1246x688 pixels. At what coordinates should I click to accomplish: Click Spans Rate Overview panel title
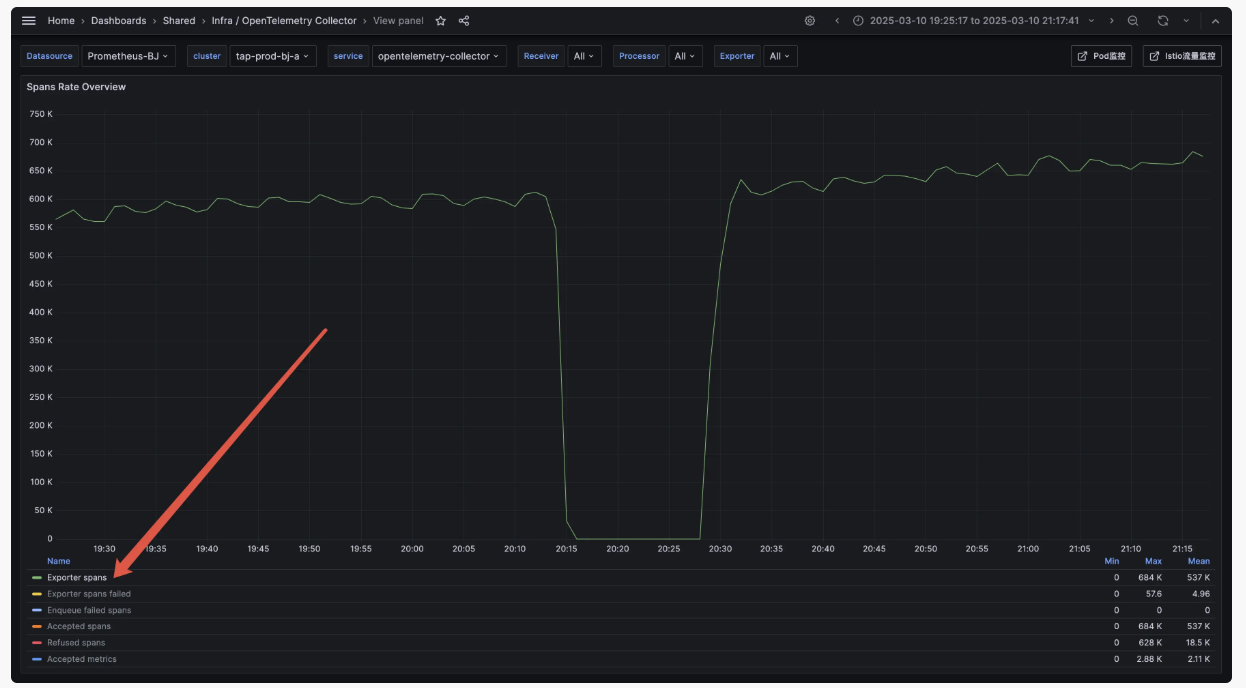[x=76, y=87]
